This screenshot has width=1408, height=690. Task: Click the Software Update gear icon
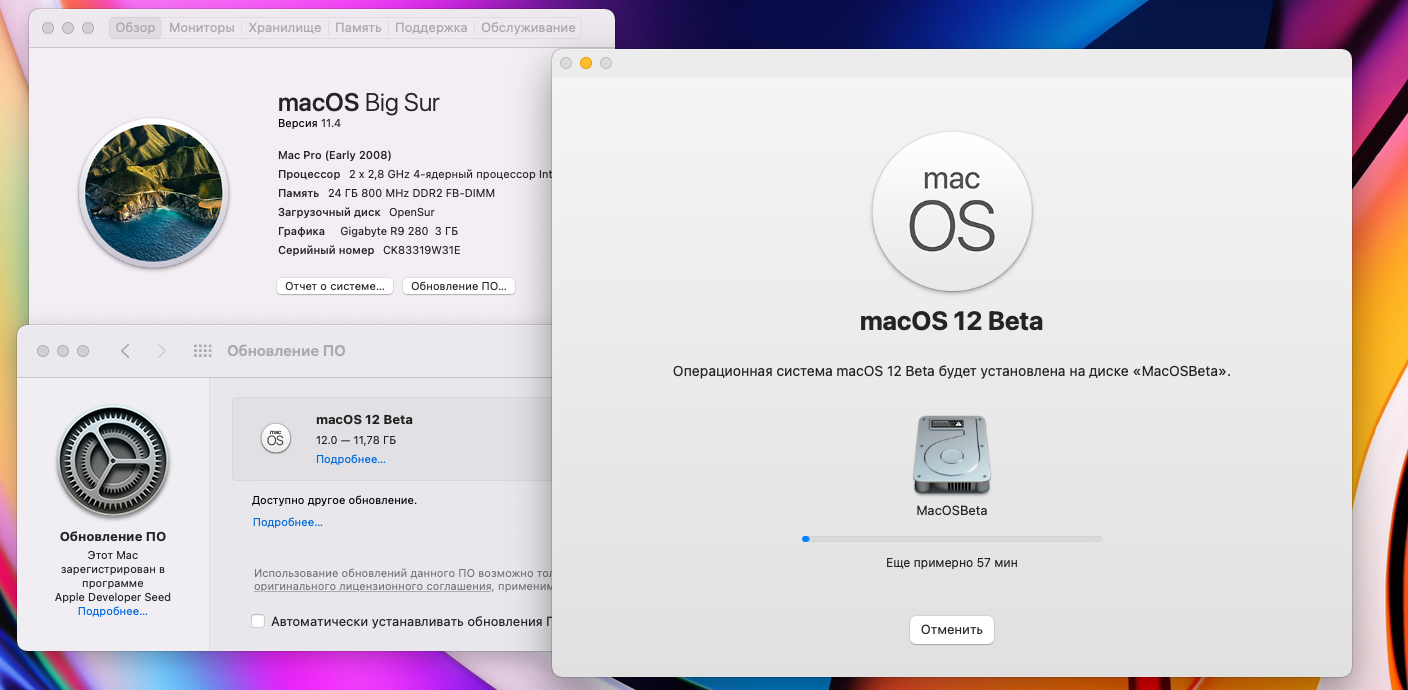pos(113,462)
